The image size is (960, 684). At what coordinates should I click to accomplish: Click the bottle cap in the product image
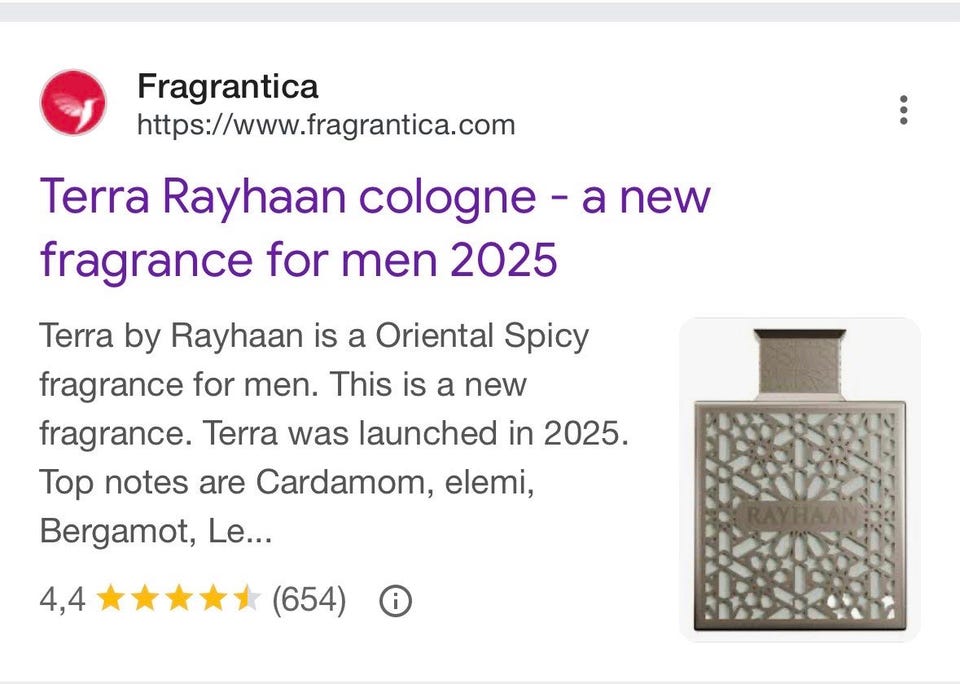coord(800,363)
